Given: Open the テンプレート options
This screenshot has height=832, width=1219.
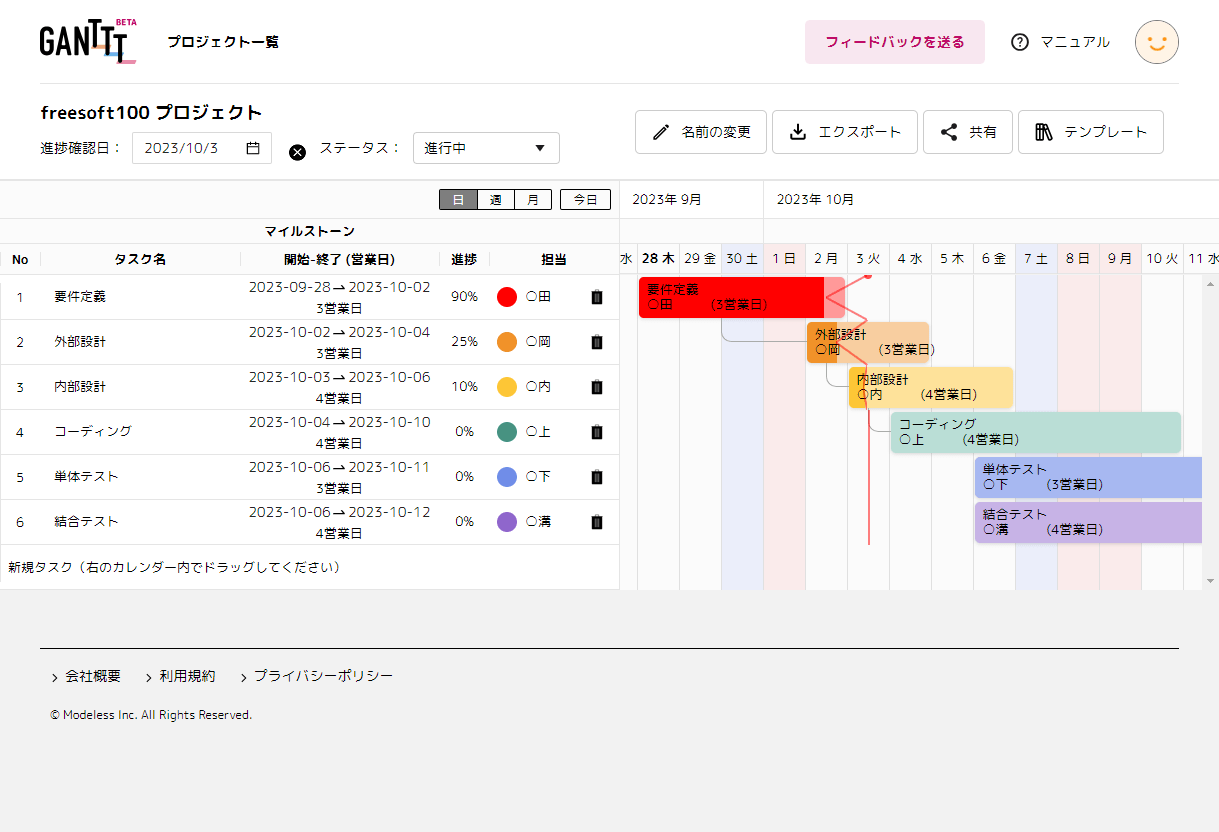Looking at the screenshot, I should pos(1090,132).
